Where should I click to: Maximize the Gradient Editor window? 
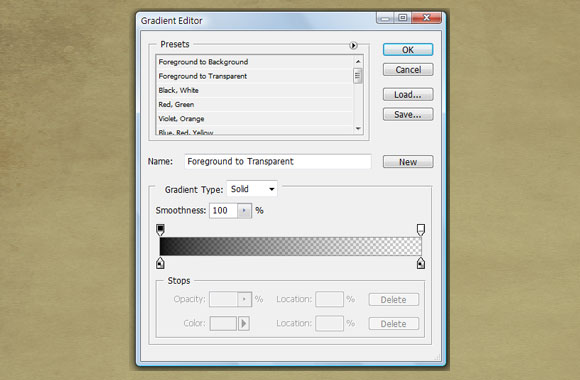tap(403, 18)
